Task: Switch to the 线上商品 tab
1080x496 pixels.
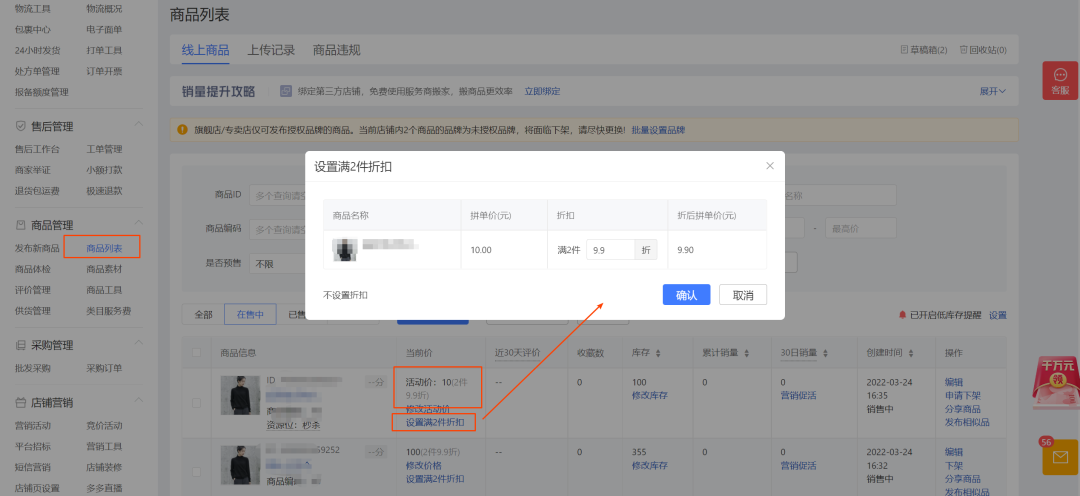Action: tap(205, 50)
